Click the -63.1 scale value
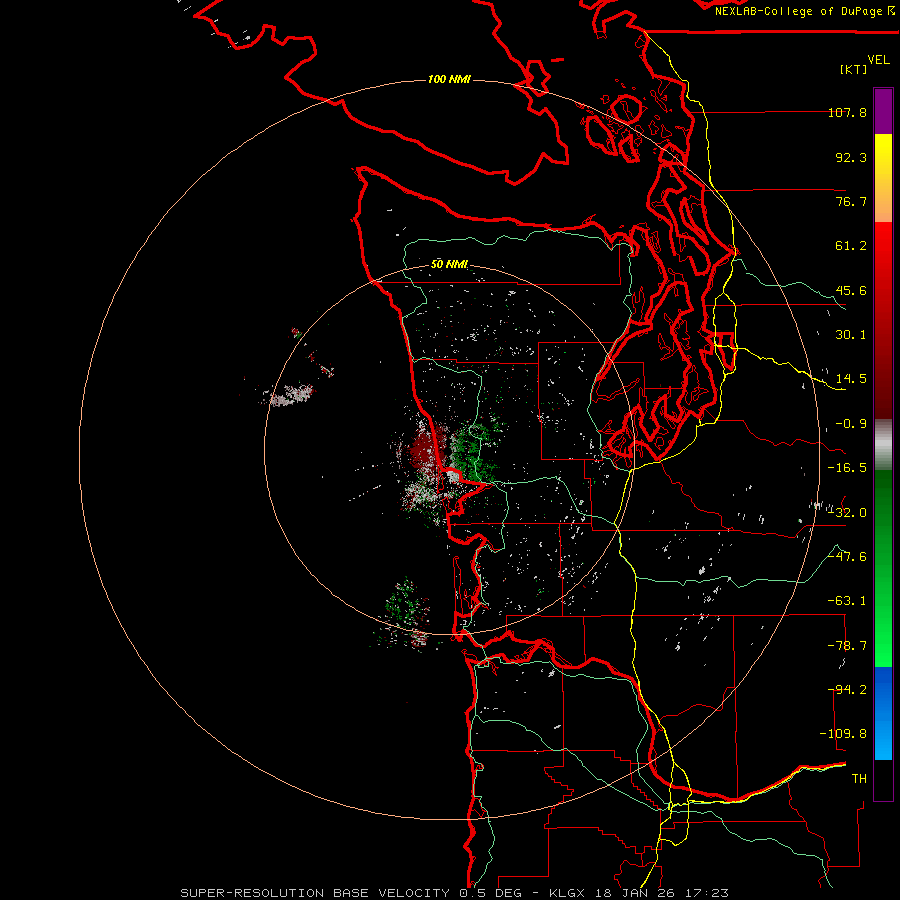900x900 pixels. [x=847, y=601]
